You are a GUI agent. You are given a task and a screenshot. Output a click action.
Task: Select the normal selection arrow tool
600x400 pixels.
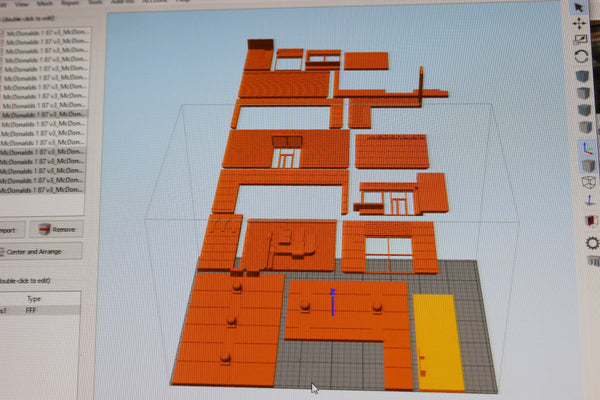pyautogui.click(x=579, y=7)
